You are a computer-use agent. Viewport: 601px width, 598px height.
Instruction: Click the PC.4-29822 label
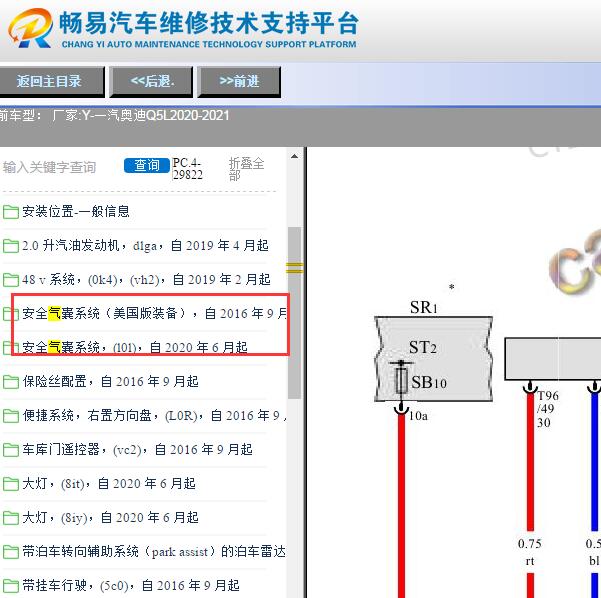tap(187, 169)
